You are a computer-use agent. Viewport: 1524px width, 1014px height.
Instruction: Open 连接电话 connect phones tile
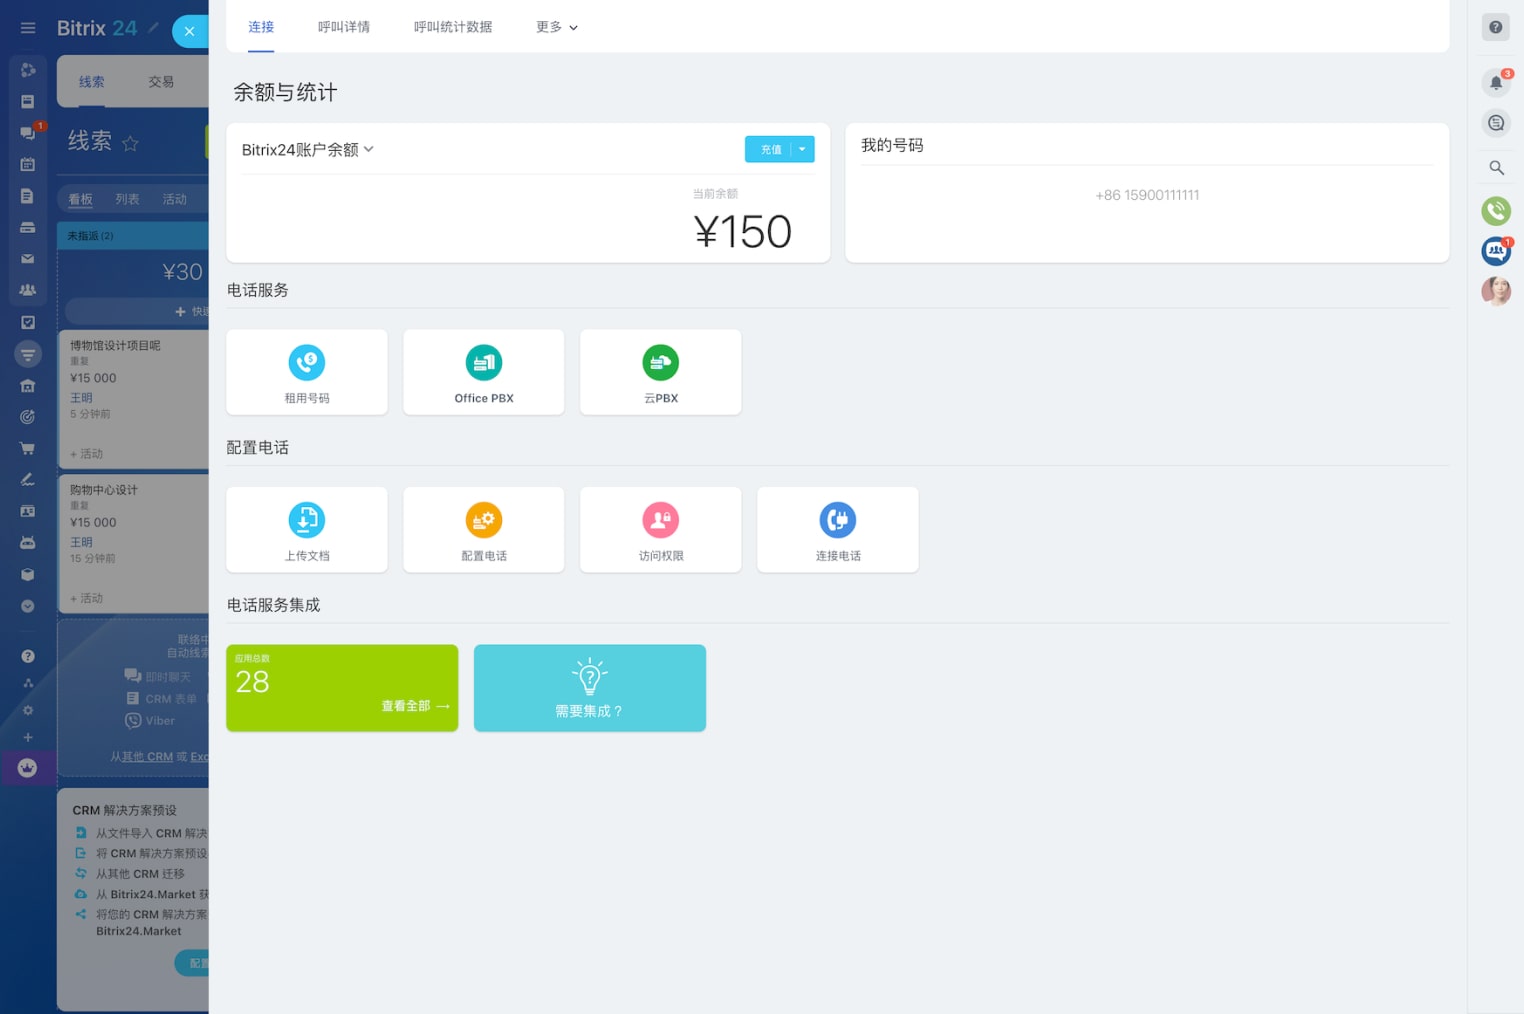pyautogui.click(x=838, y=530)
